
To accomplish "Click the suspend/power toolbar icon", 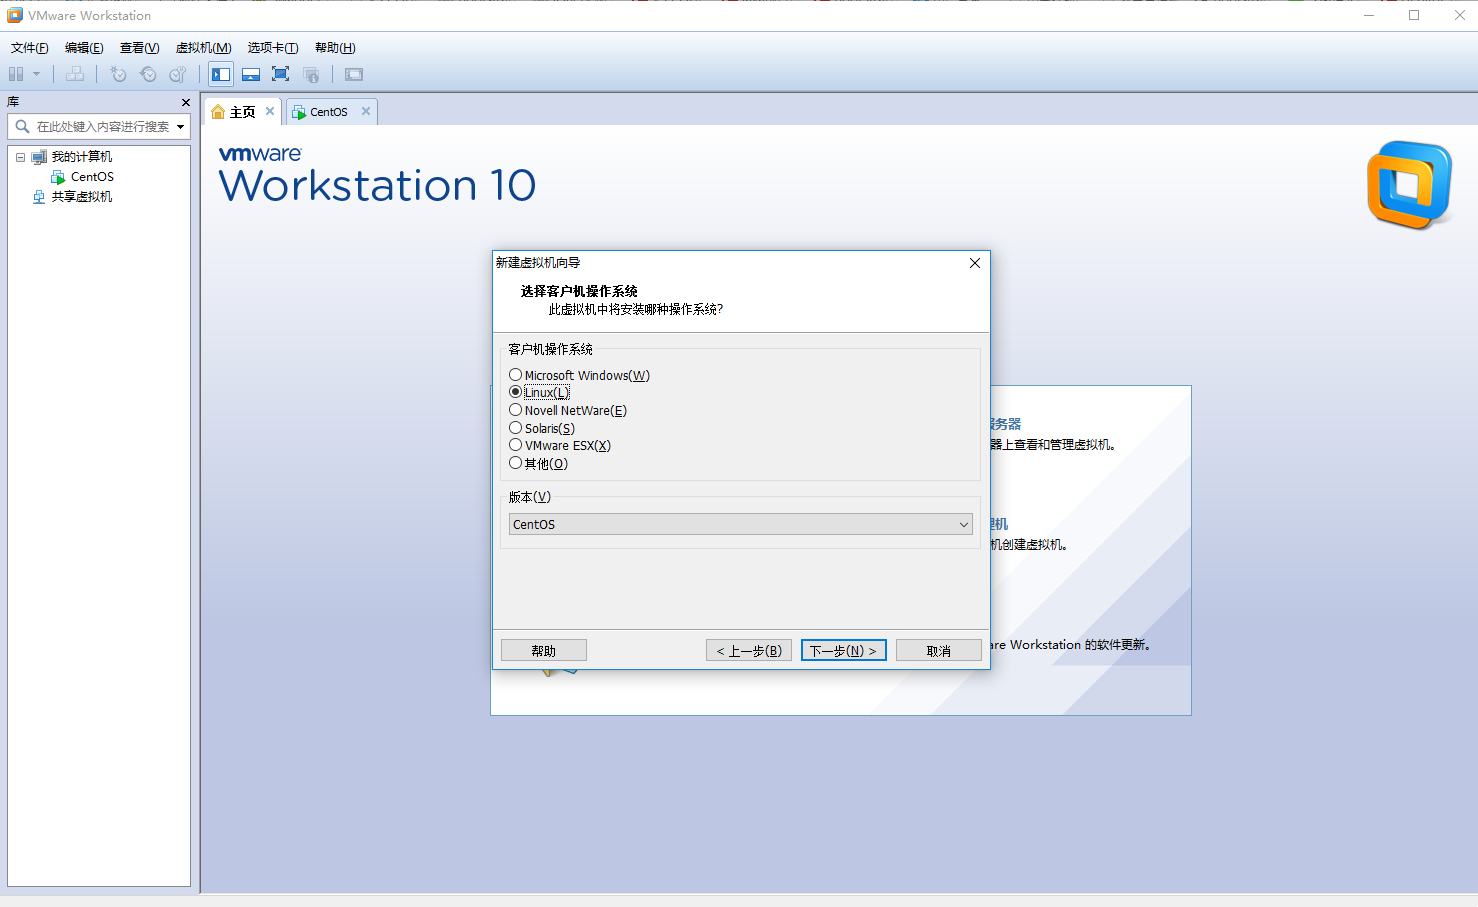I will pyautogui.click(x=16, y=74).
